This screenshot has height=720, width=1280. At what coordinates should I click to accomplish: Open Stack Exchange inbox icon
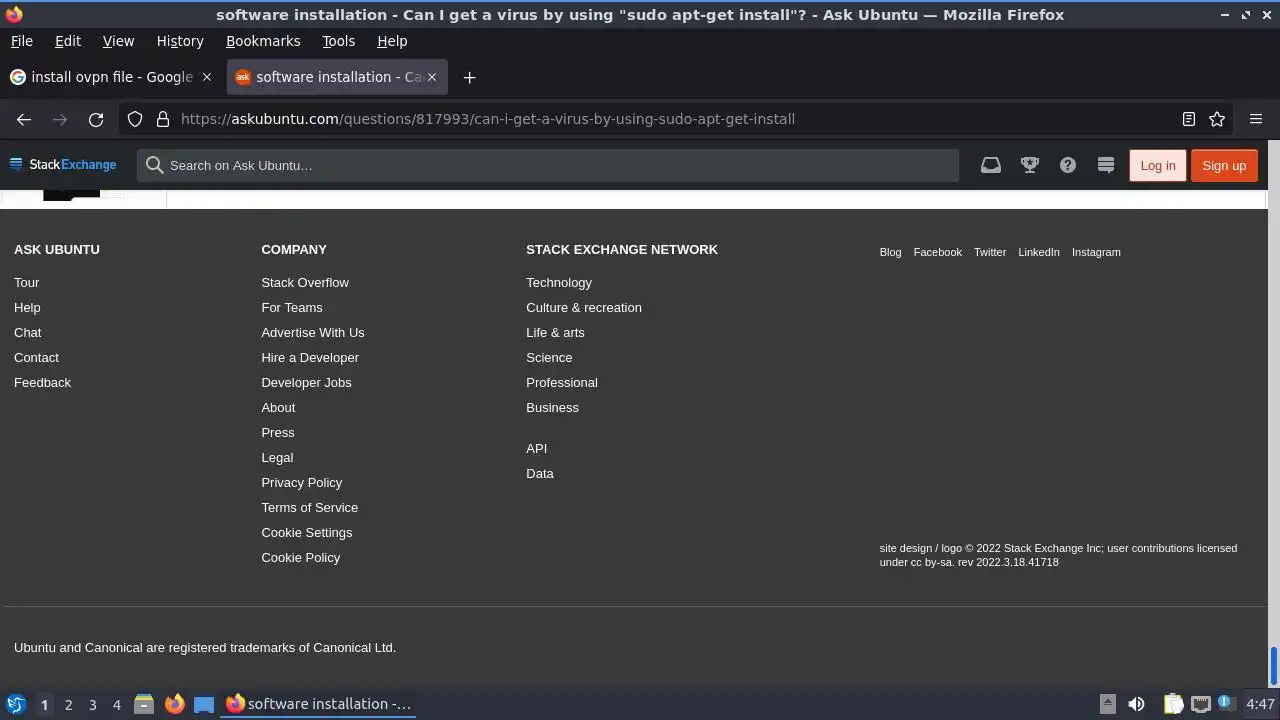(991, 165)
